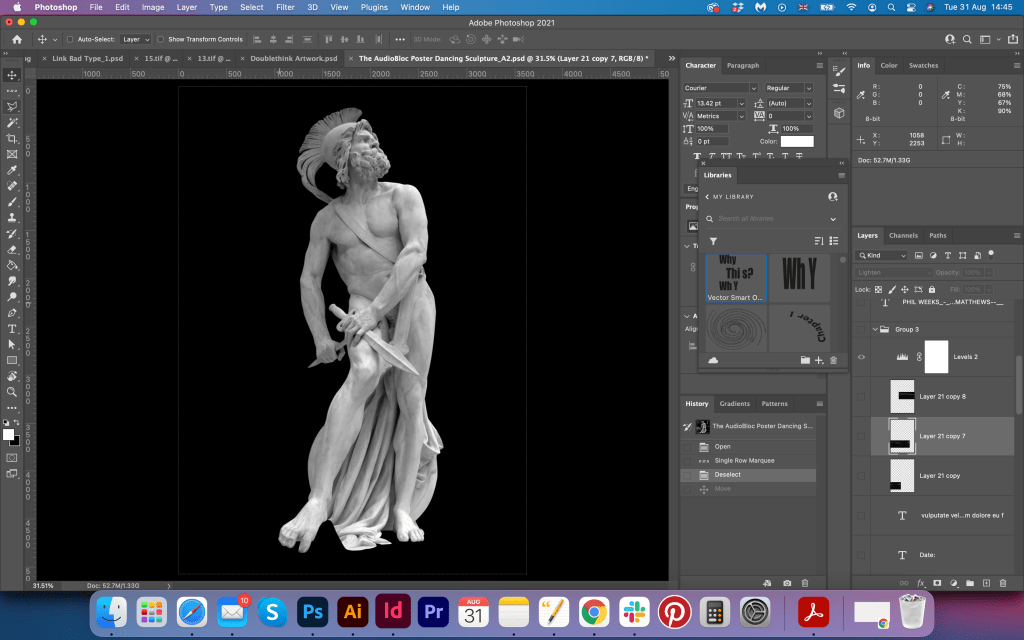
Task: Delete the selected layer using the Layers panel trash icon
Action: (x=1005, y=582)
